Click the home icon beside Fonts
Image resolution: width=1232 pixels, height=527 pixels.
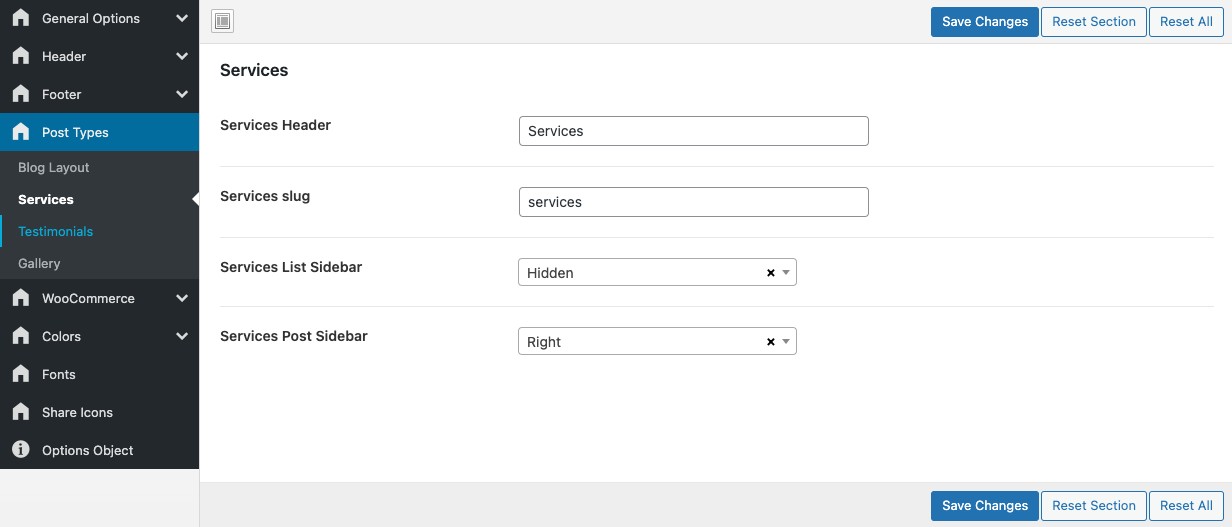pos(20,374)
